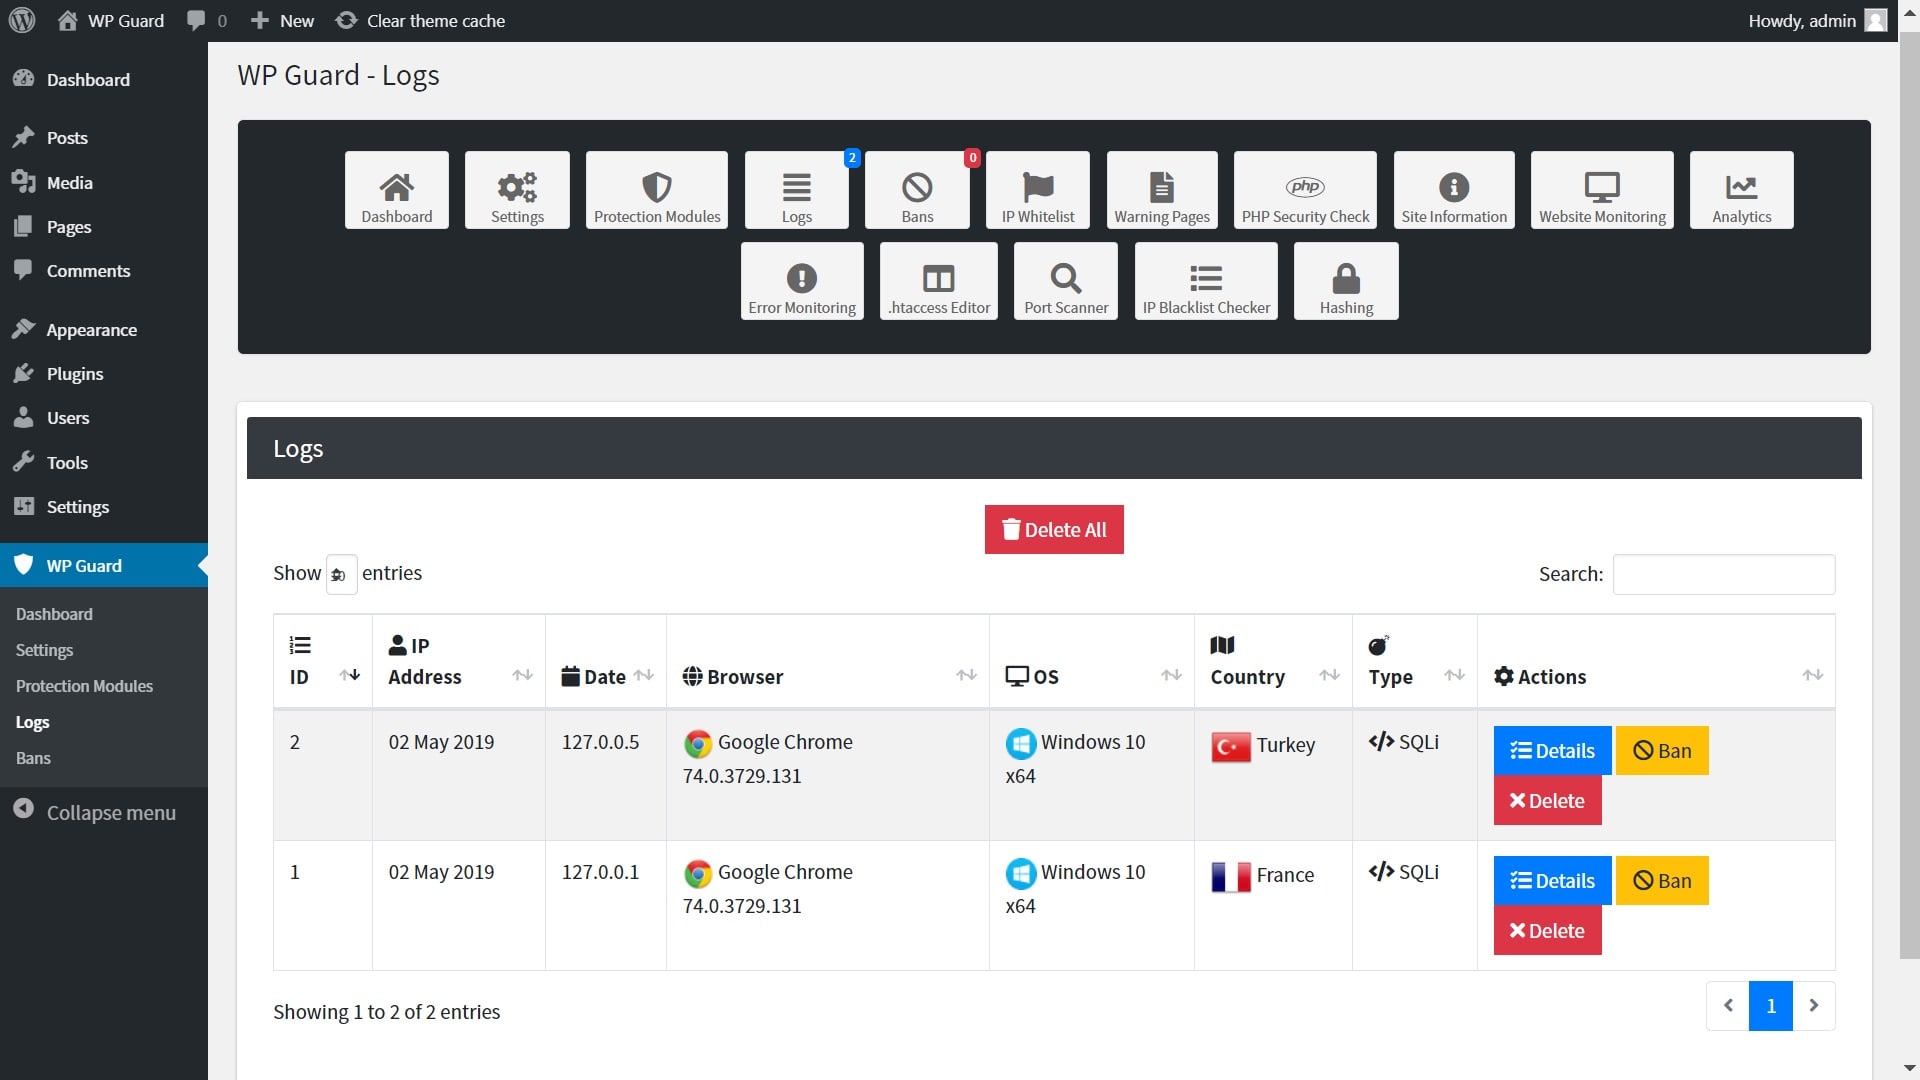Ban the IP from Turkey
Screen dimensions: 1920x1080
(x=1661, y=750)
